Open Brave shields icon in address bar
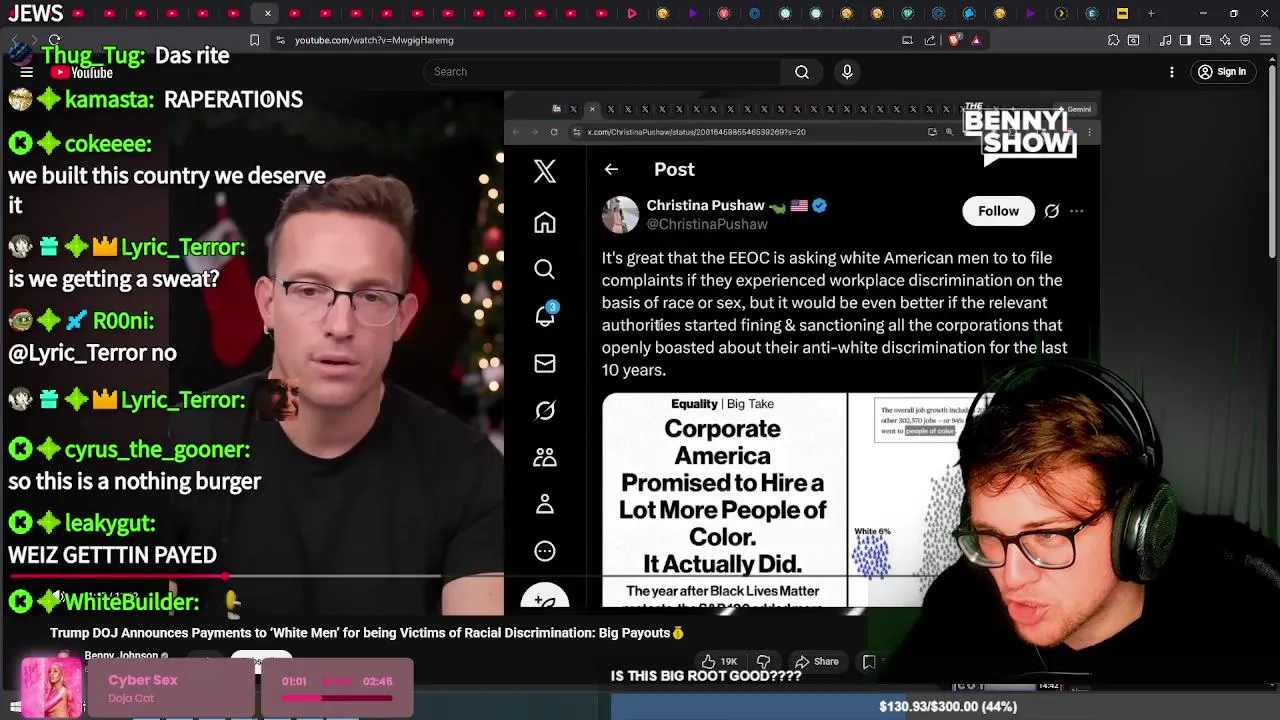The height and width of the screenshot is (720, 1280). coord(954,40)
